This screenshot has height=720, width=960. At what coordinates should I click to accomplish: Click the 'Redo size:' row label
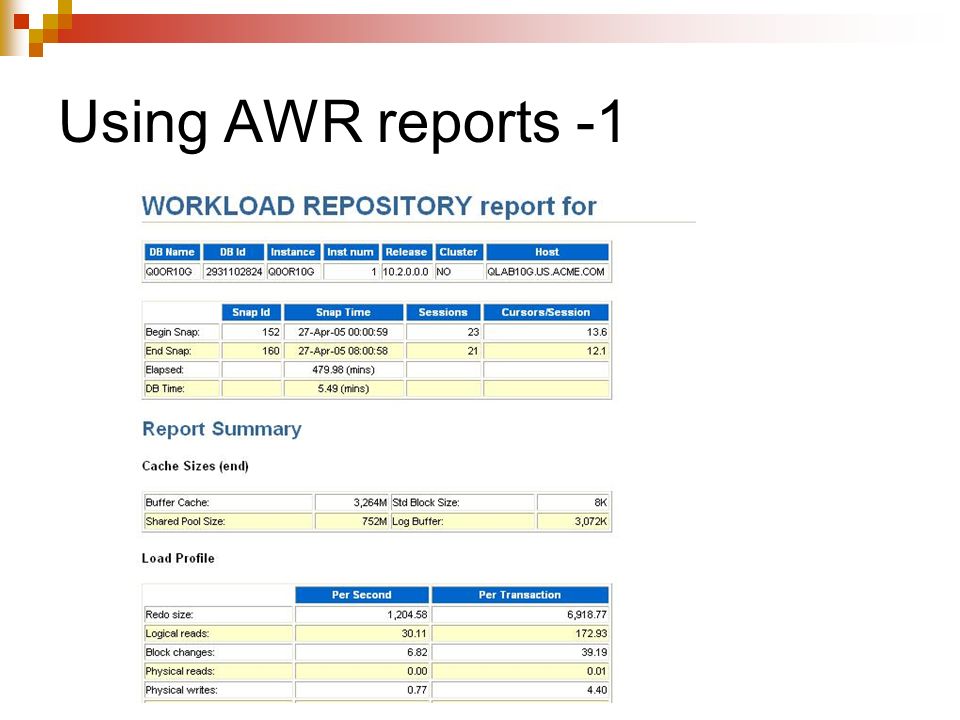169,615
